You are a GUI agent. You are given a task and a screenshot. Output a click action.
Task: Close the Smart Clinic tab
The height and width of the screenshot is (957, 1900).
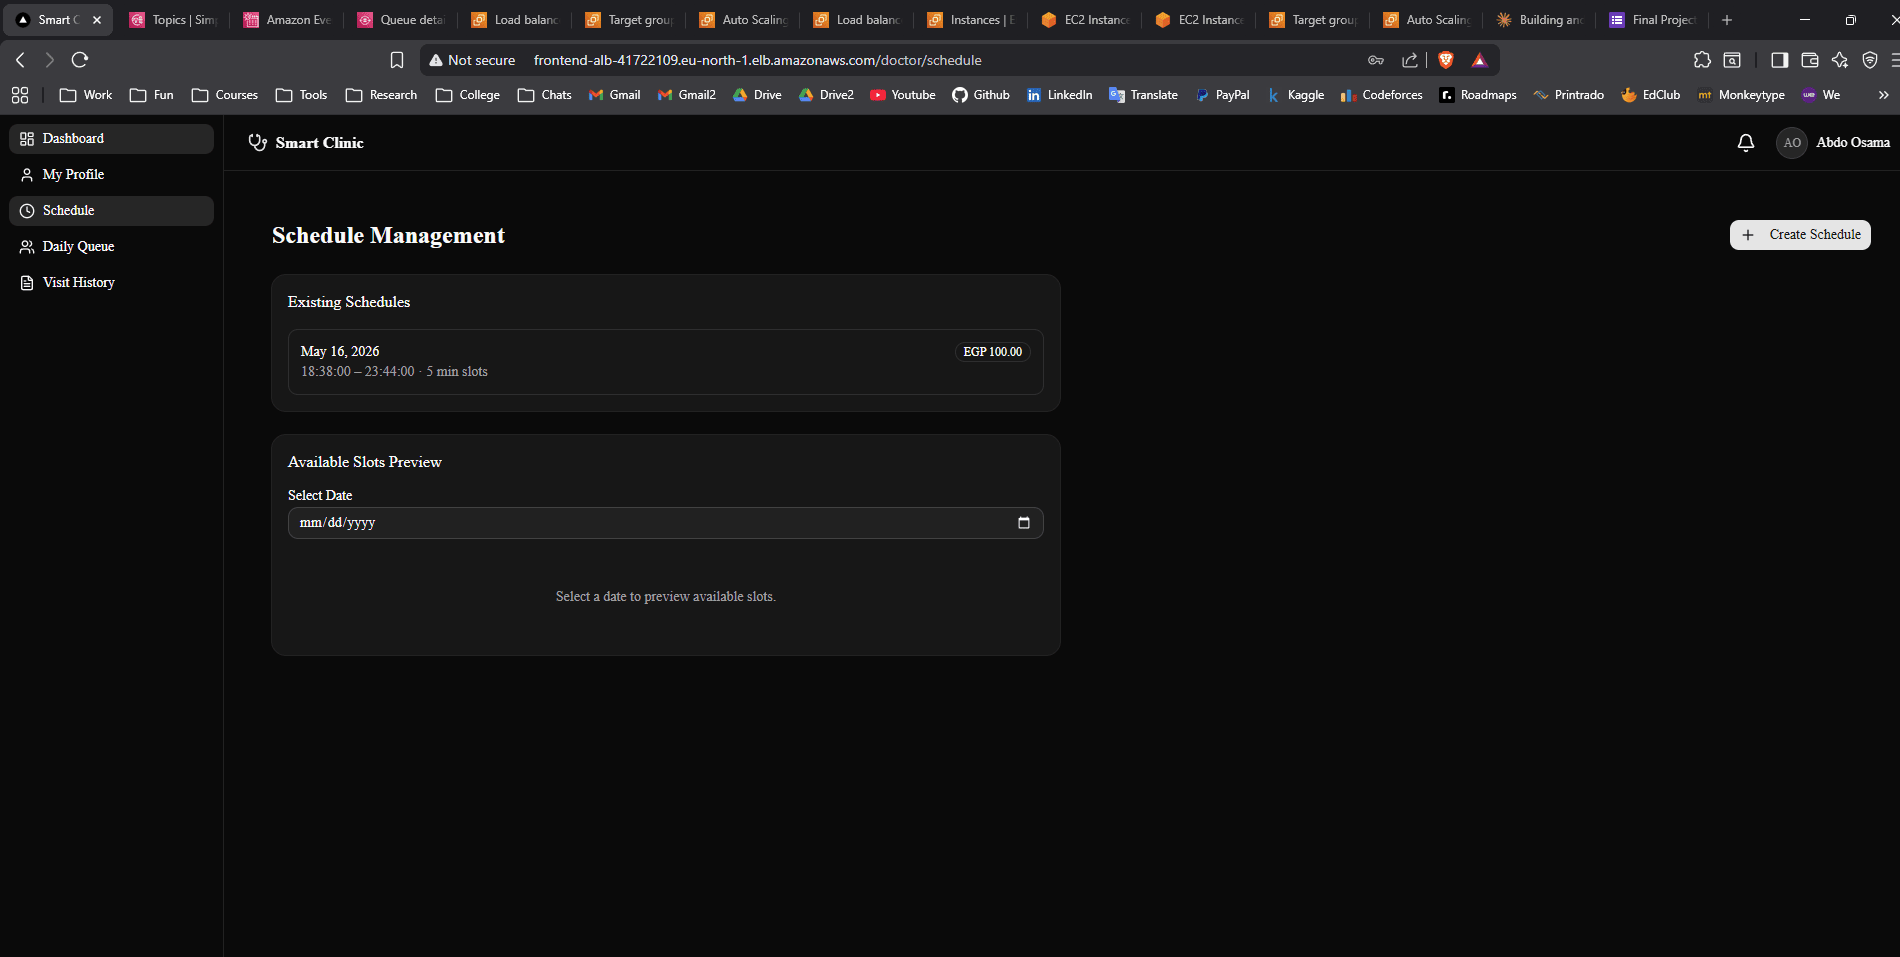(97, 20)
